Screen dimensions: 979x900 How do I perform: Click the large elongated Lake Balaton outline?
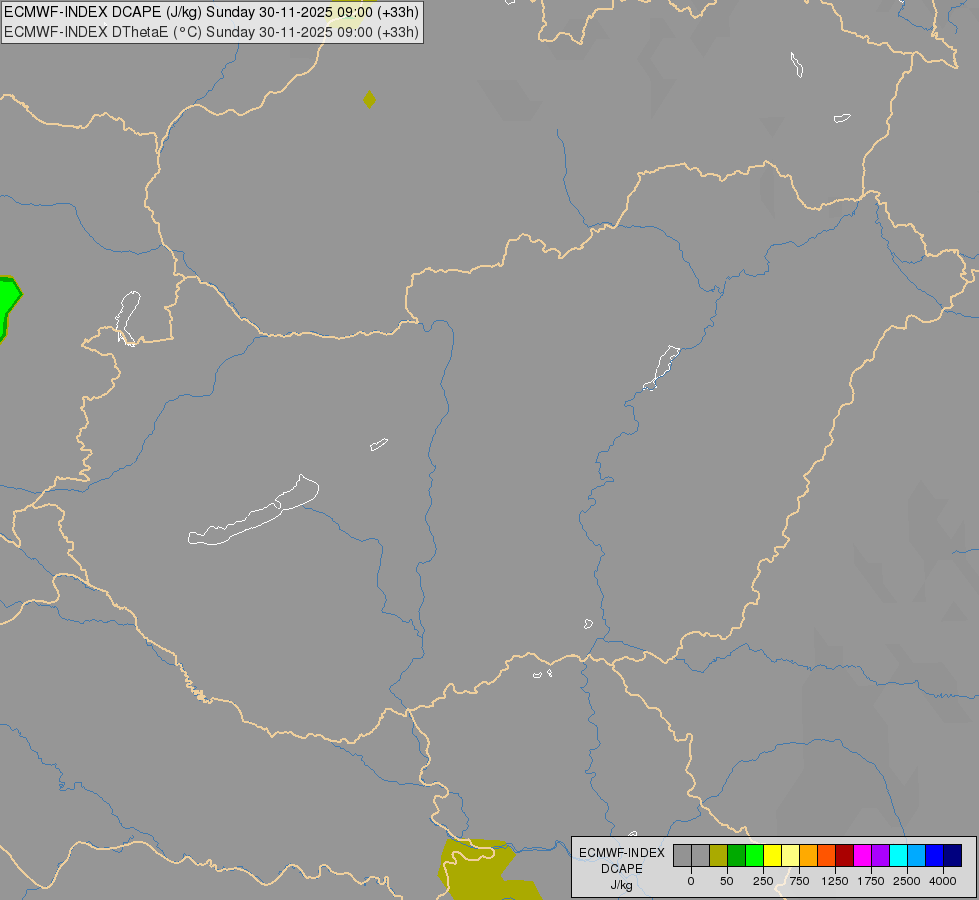[254, 510]
